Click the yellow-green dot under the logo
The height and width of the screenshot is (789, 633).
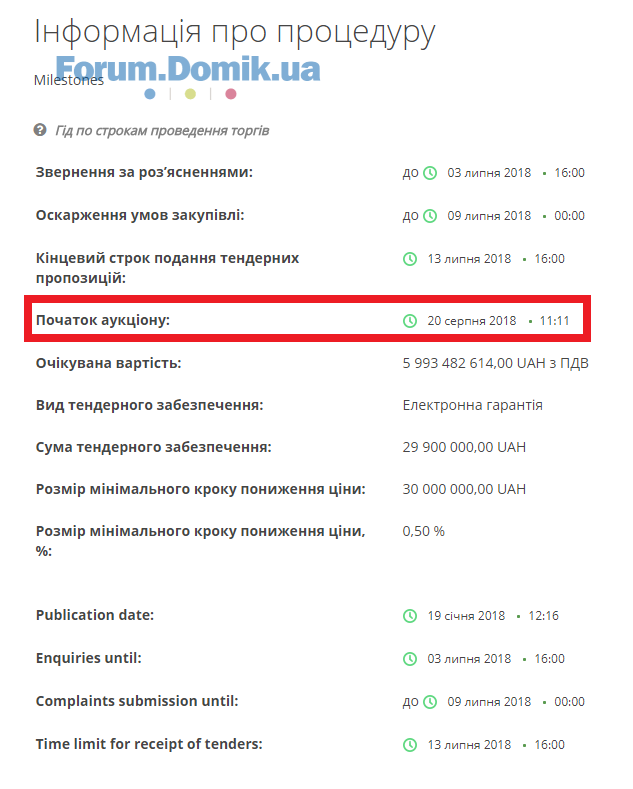click(190, 94)
